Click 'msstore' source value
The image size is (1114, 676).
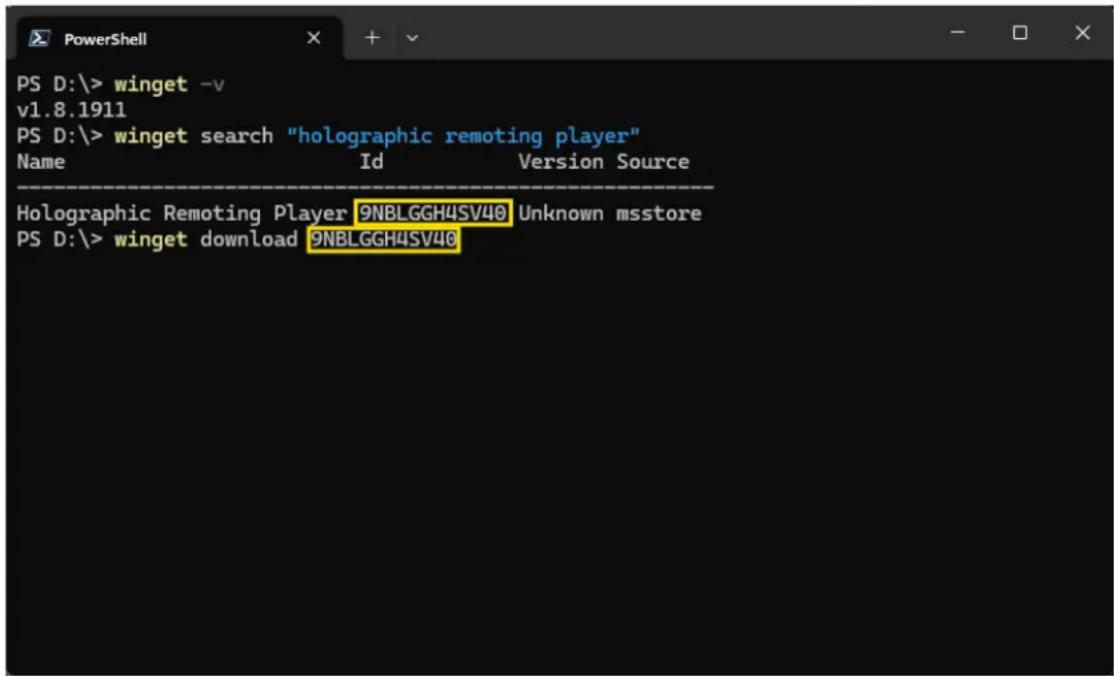coord(659,213)
